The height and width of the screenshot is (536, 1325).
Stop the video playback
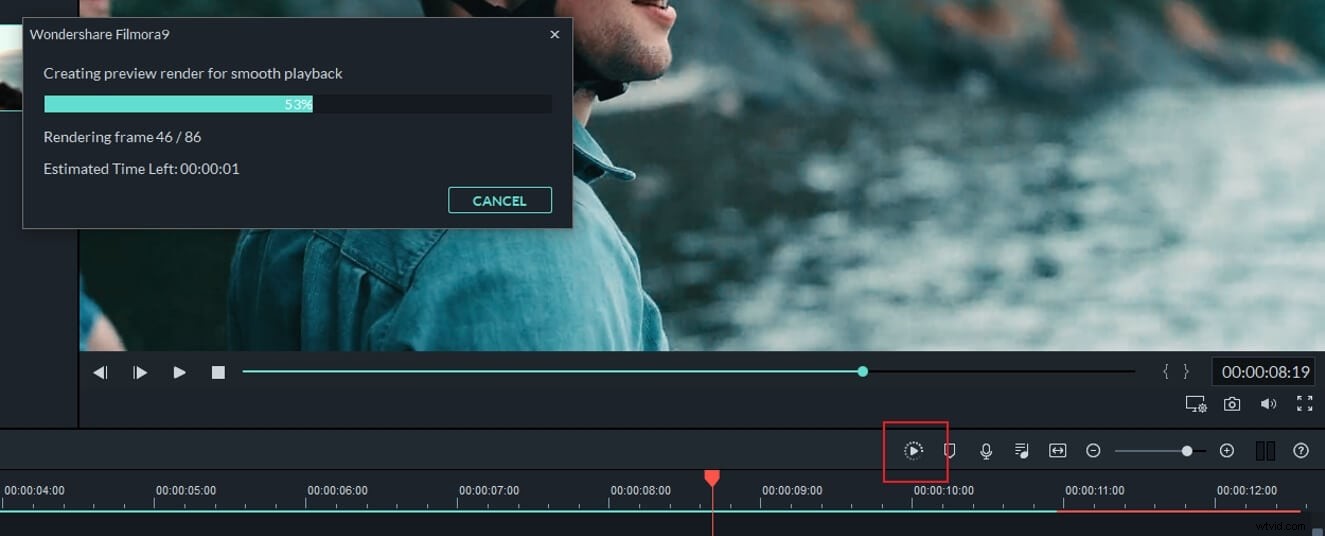(218, 372)
